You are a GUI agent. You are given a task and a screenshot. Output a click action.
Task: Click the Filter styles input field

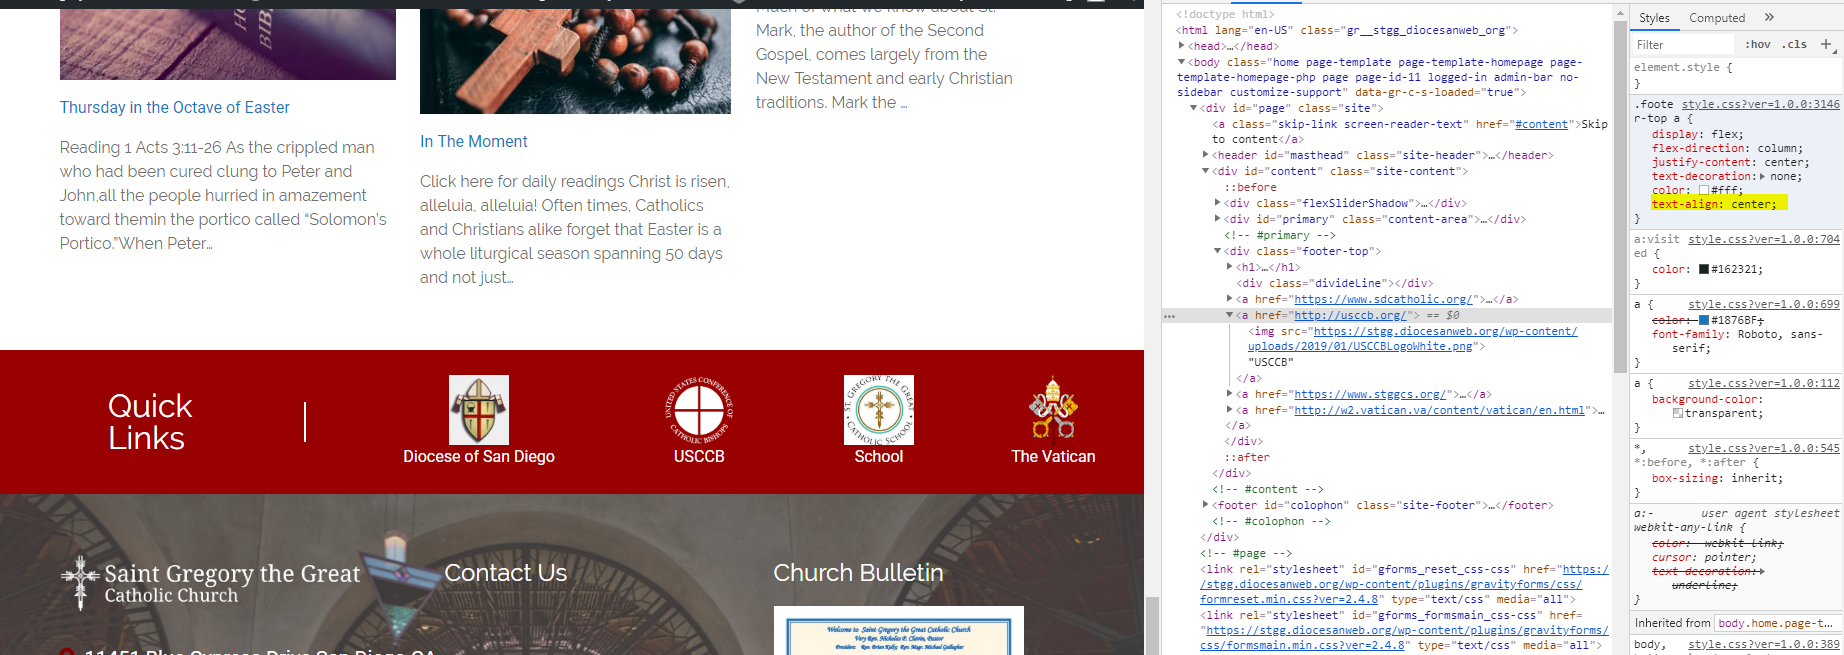1682,44
